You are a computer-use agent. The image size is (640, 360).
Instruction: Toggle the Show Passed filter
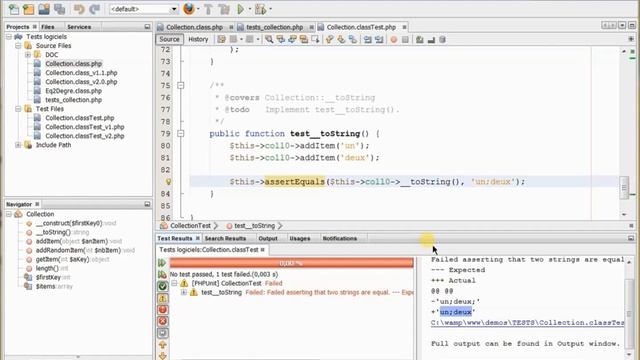(x=162, y=287)
